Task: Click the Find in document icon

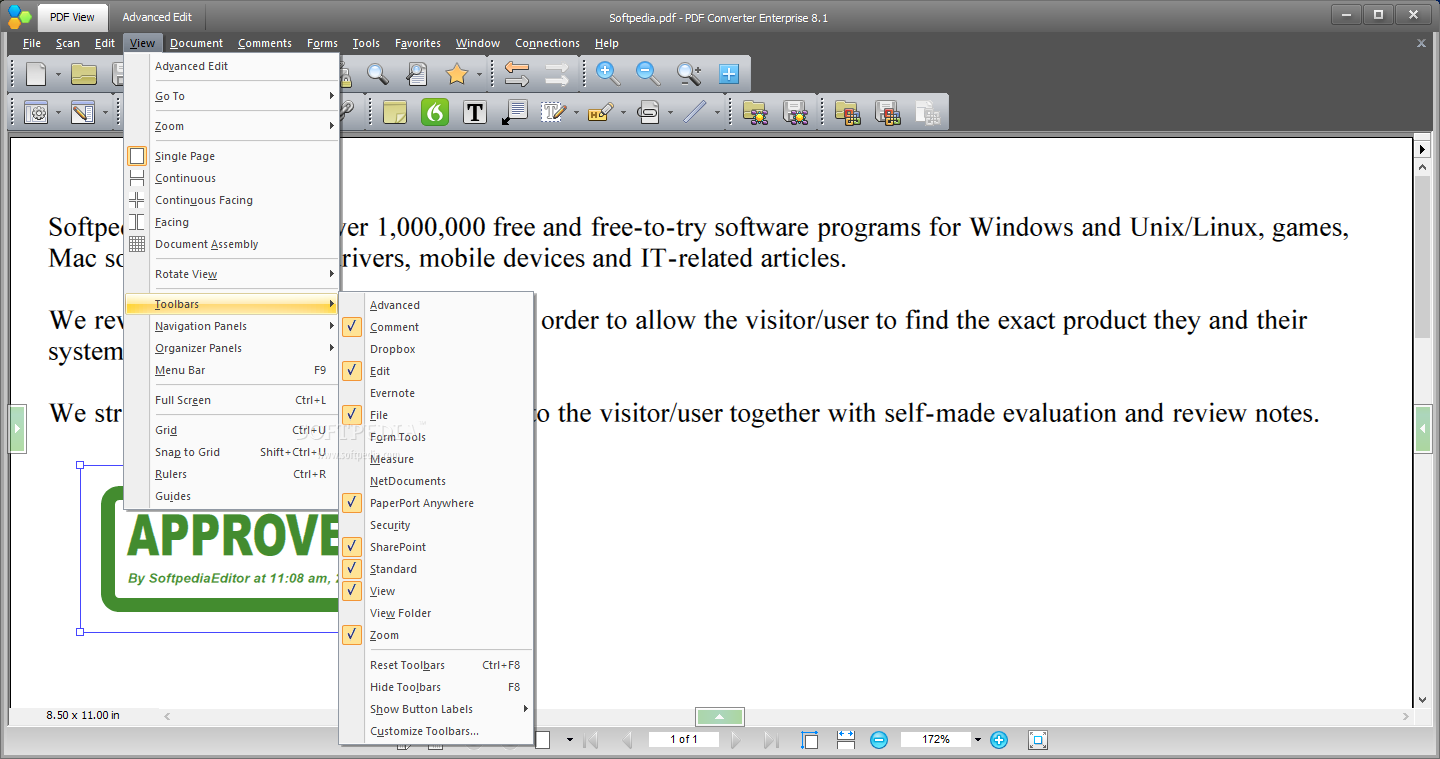Action: [x=417, y=74]
